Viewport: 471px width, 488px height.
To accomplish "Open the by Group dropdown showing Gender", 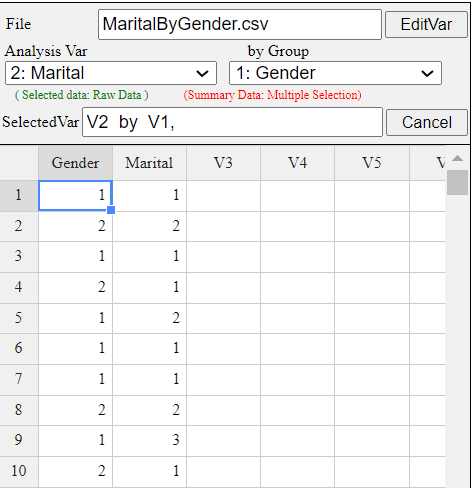I will pyautogui.click(x=335, y=73).
